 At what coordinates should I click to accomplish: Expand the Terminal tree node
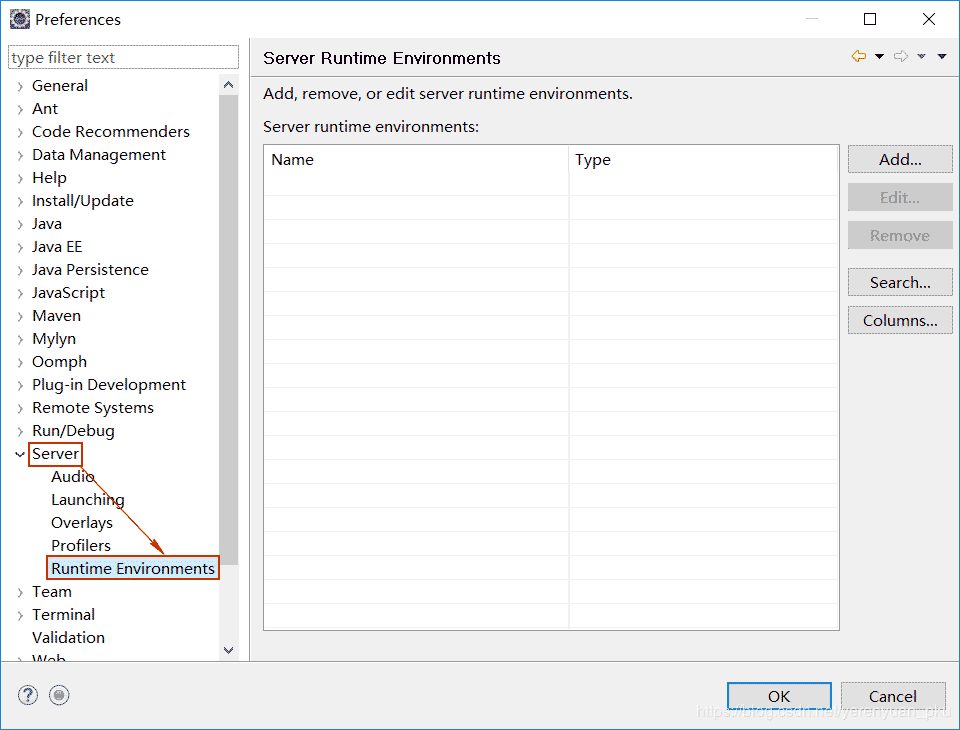coord(20,615)
